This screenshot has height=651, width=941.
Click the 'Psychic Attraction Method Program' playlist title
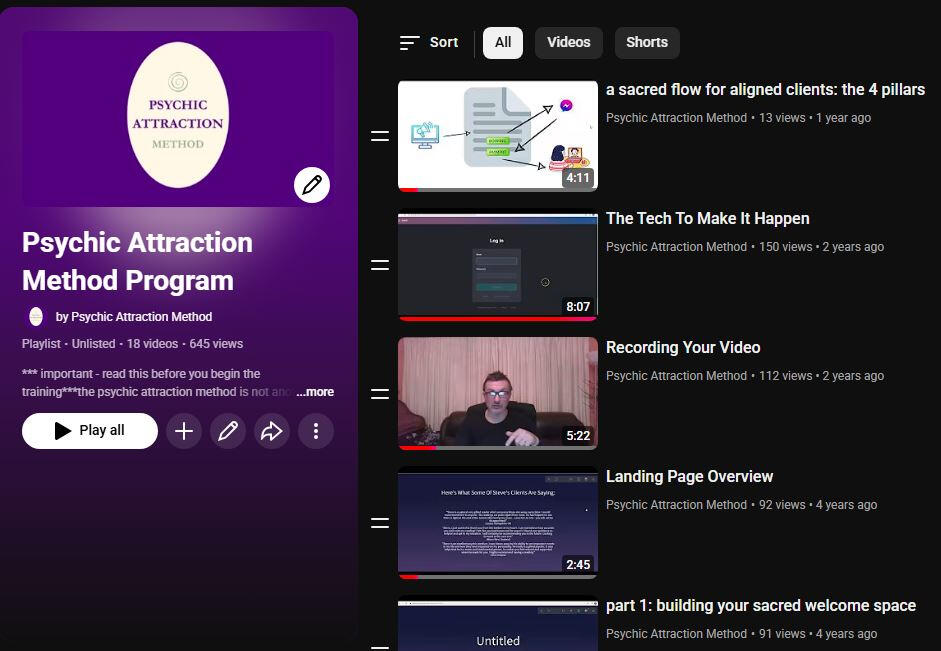(x=137, y=262)
